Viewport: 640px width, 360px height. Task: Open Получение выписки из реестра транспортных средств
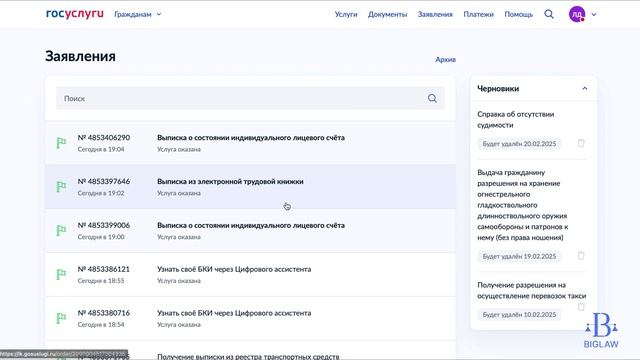point(248,356)
